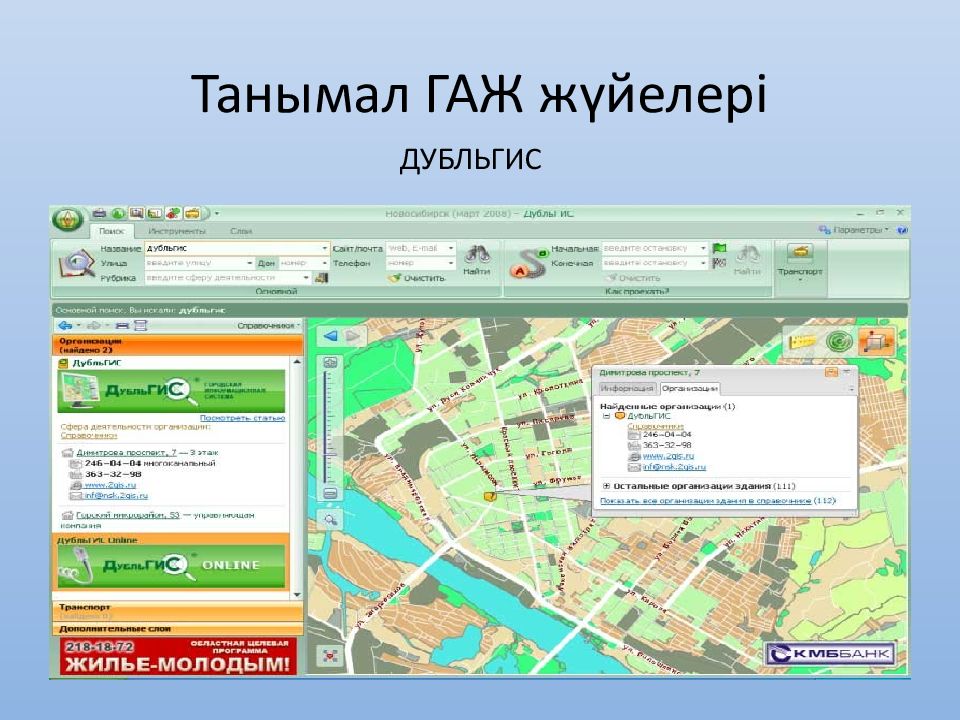This screenshot has height=720, width=960.
Task: Open the Сайт/почта dropdown arrow
Action: pyautogui.click(x=451, y=249)
